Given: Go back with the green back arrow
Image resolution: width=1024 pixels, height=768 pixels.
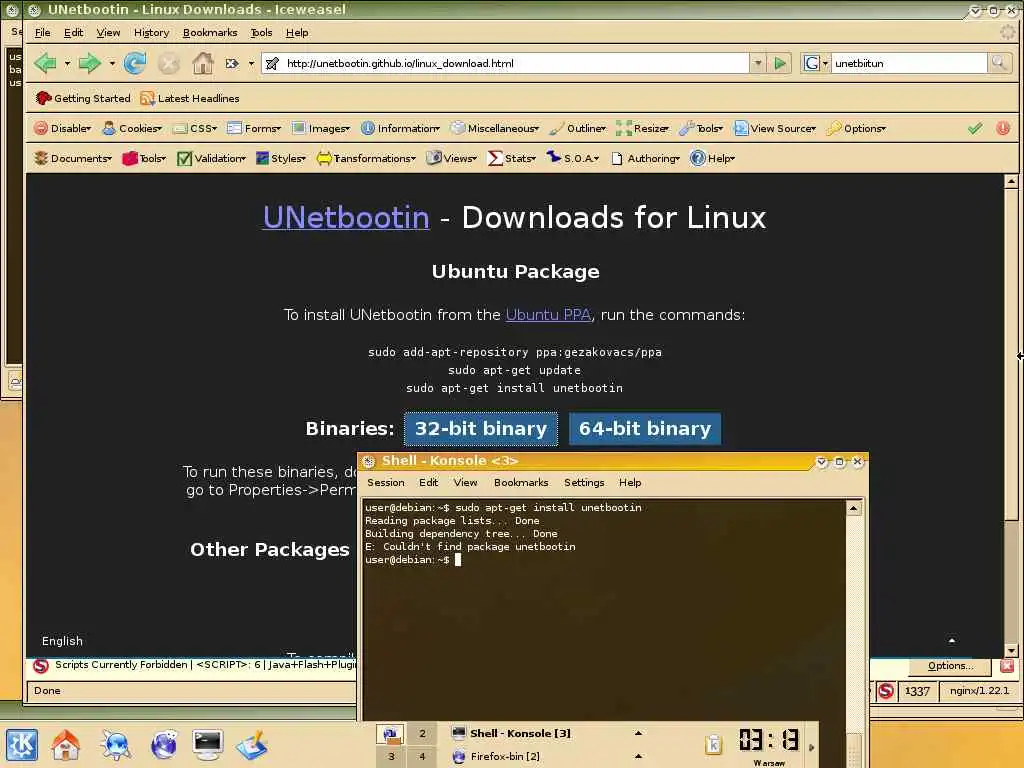Looking at the screenshot, I should coord(45,63).
